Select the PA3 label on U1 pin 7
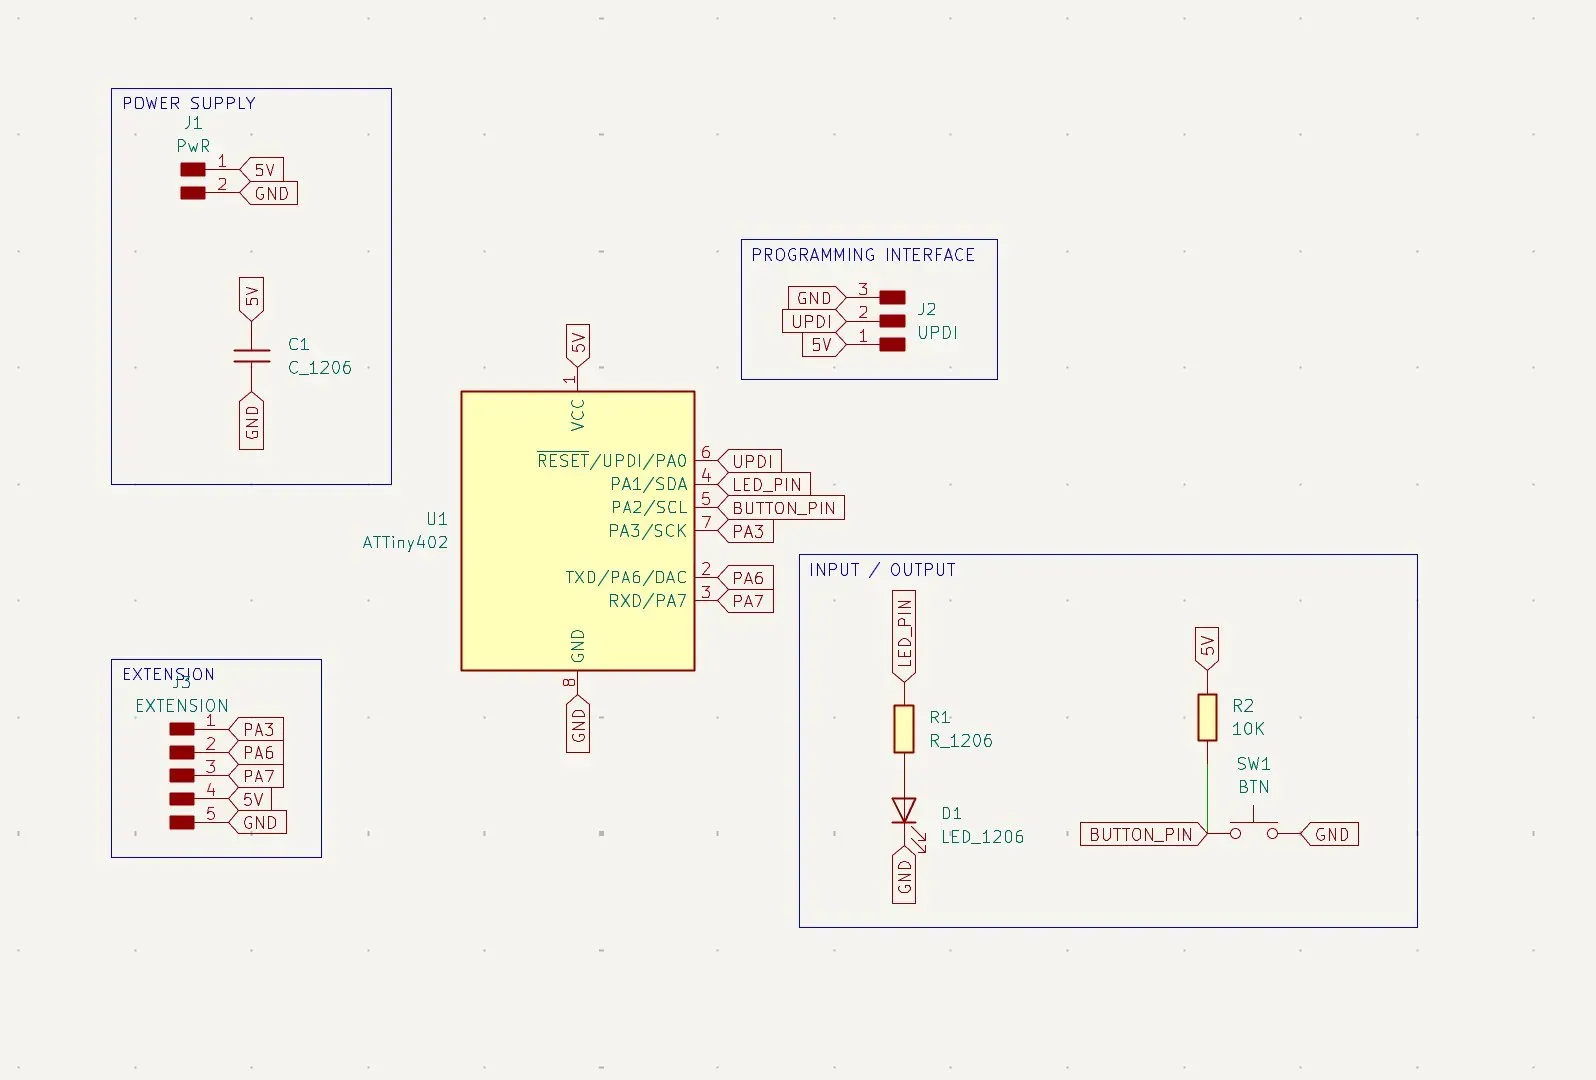The image size is (1596, 1080). pyautogui.click(x=745, y=531)
